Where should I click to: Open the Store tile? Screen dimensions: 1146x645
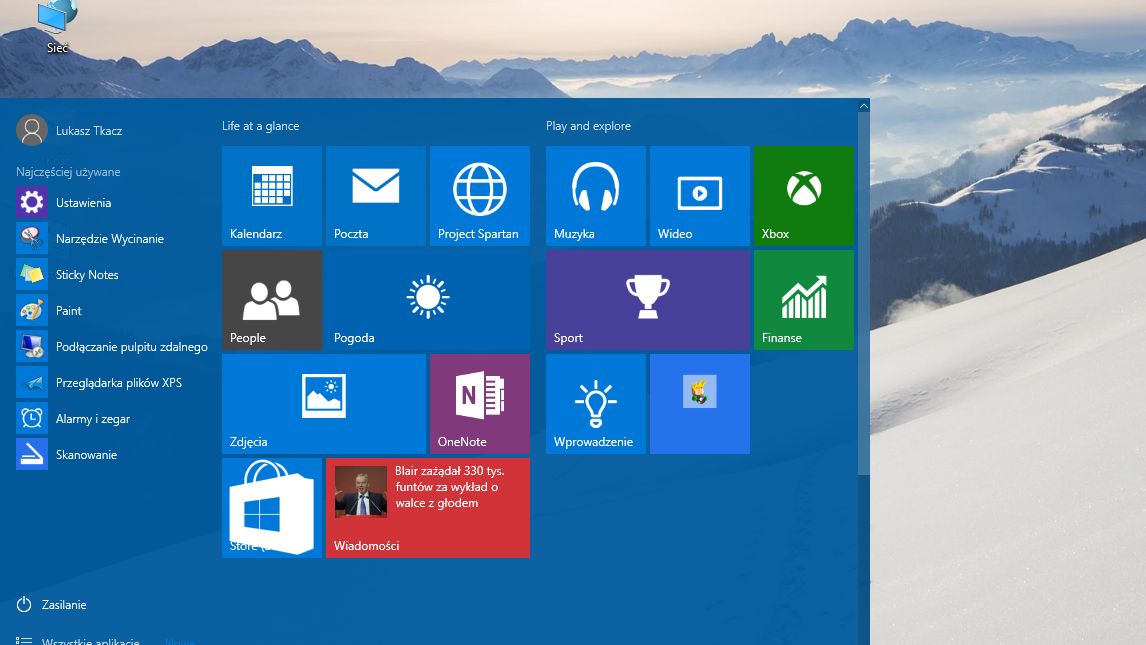[x=272, y=508]
